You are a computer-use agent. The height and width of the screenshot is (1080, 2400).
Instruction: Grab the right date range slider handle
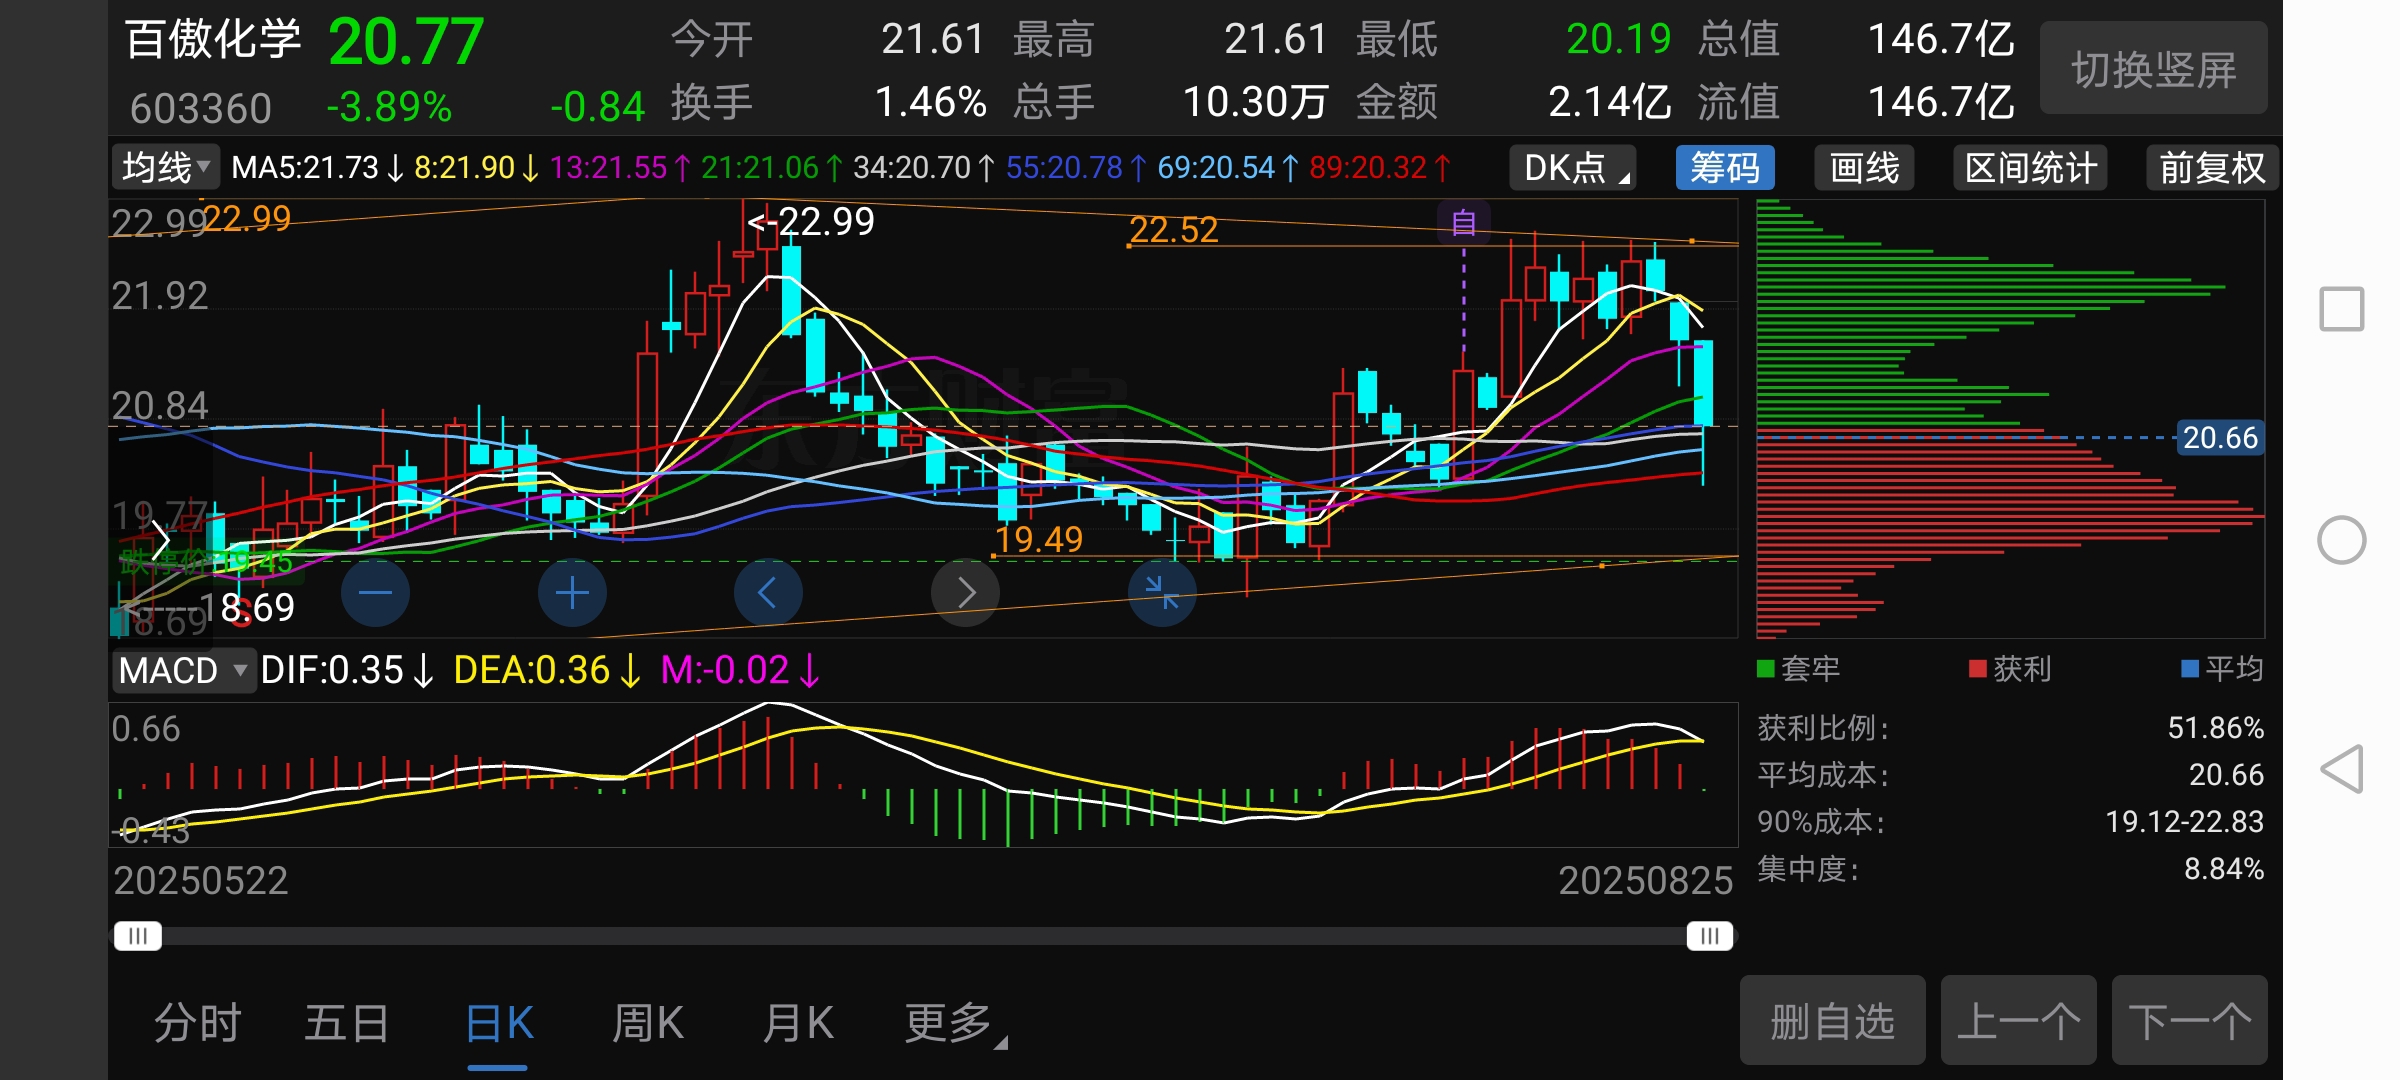(1710, 936)
